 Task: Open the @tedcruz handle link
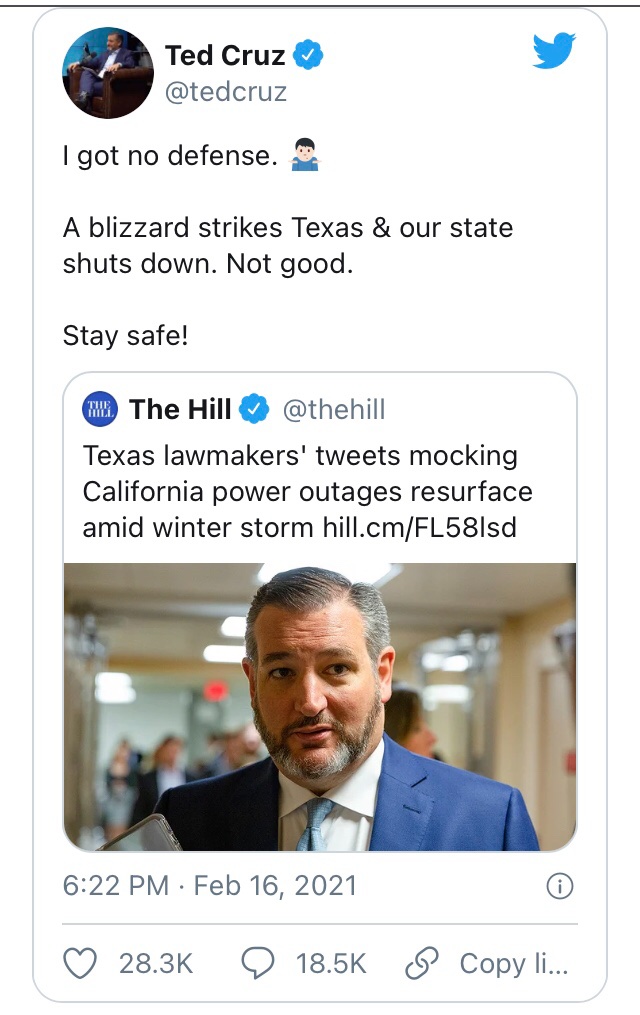(225, 92)
